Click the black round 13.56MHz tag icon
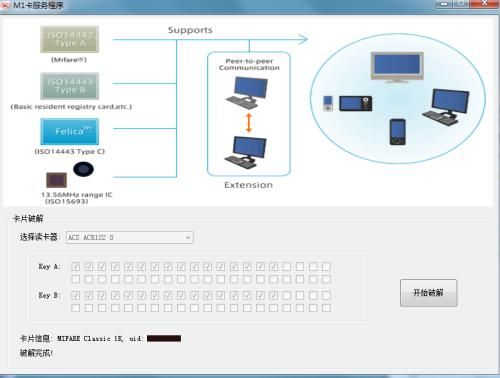500x378 pixels. (x=83, y=169)
